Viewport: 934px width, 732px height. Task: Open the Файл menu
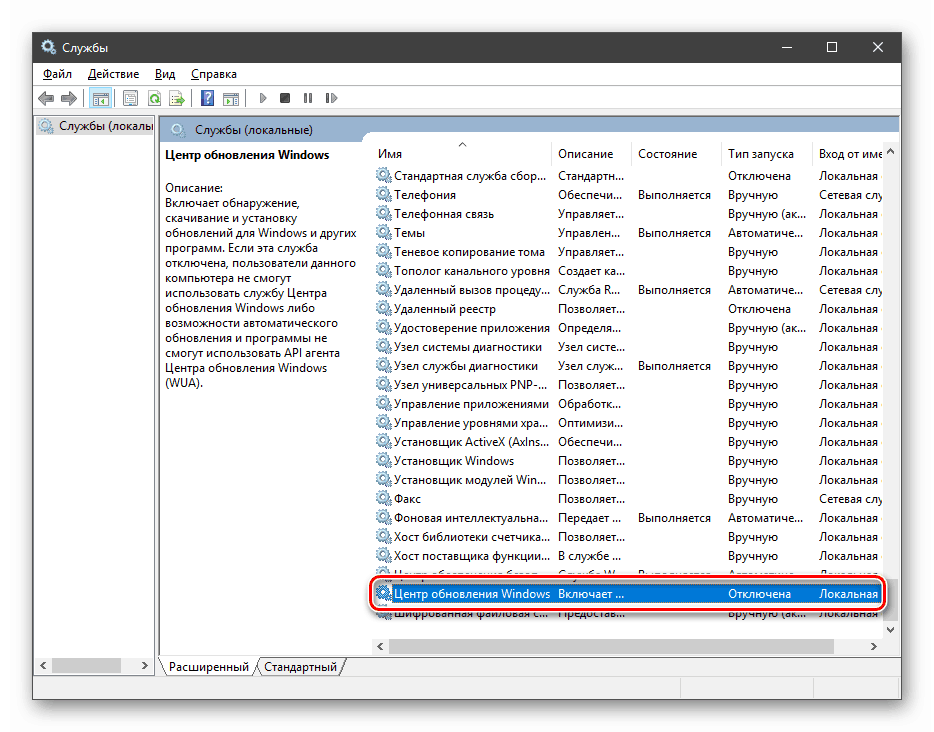(x=57, y=74)
